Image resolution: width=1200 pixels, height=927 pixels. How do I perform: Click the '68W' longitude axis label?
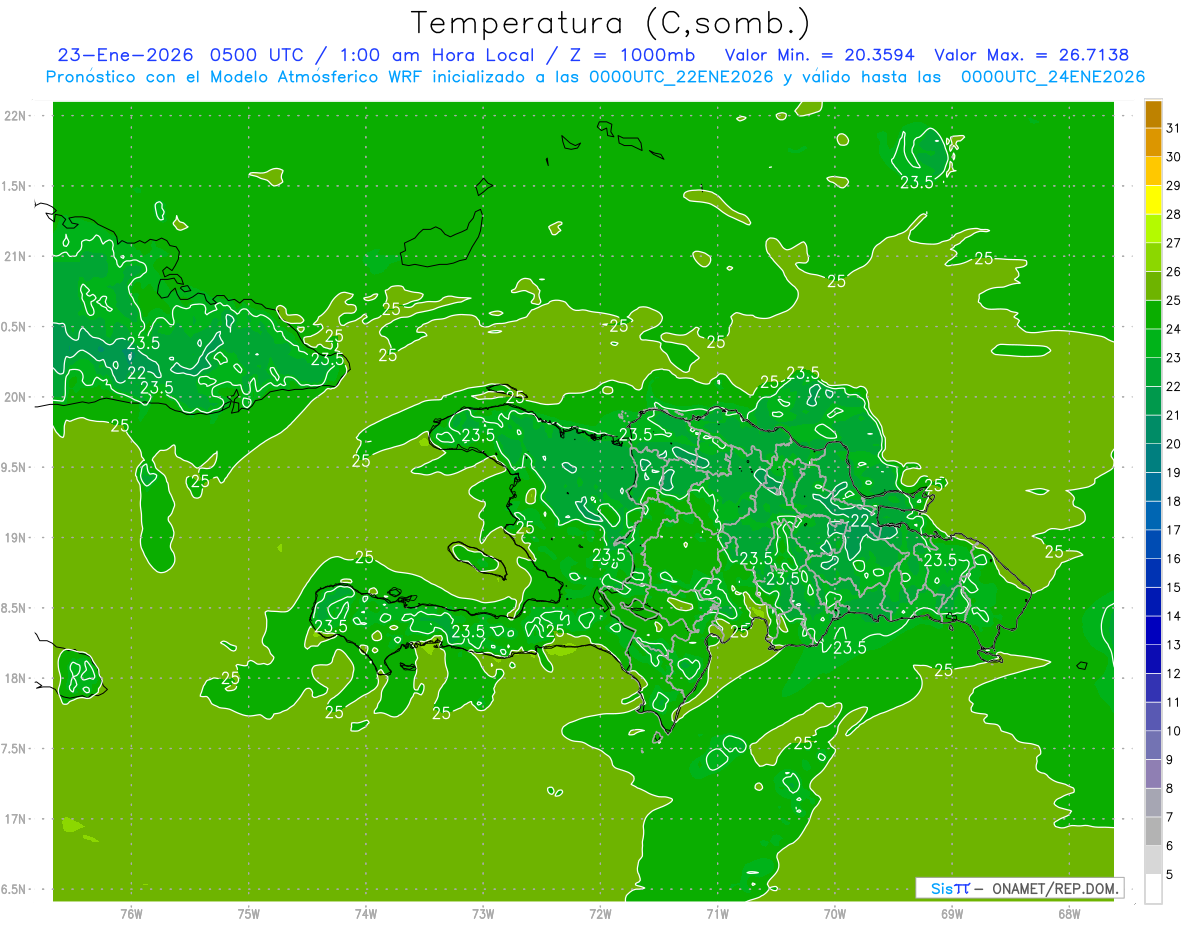(x=1069, y=913)
